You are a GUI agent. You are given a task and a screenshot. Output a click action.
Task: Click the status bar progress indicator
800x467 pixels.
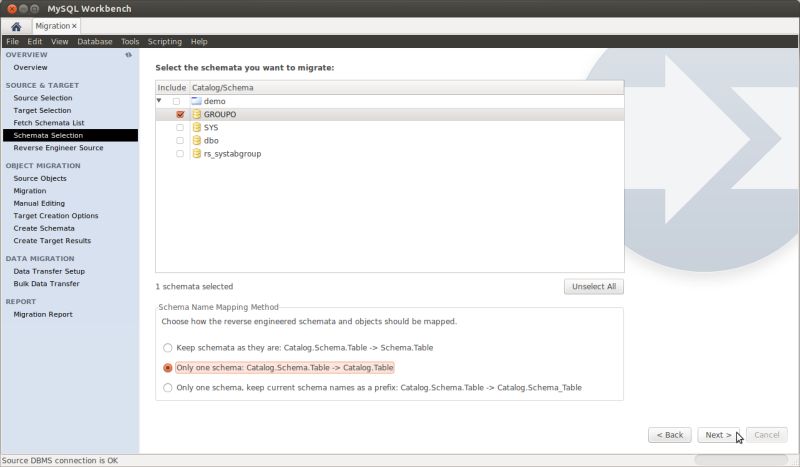point(741,460)
